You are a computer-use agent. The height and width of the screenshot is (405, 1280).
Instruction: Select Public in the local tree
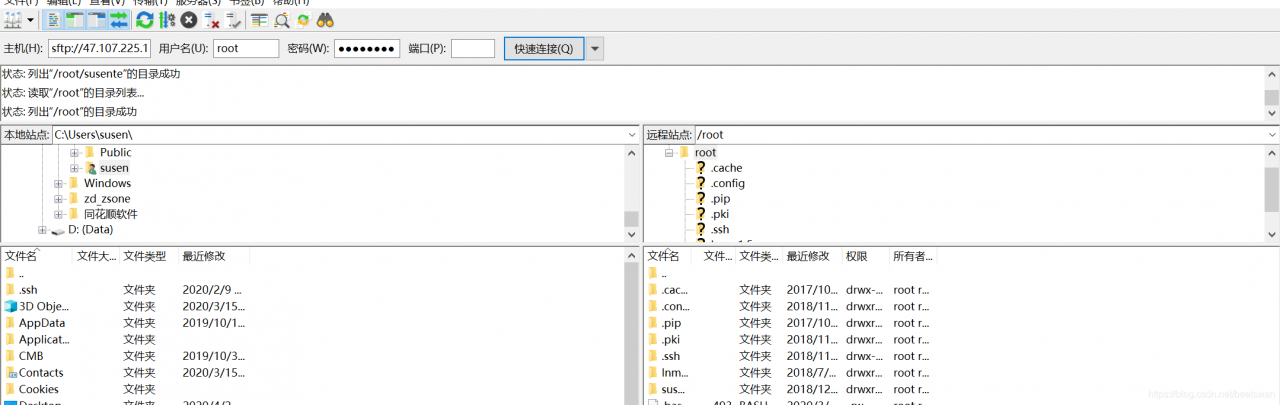click(115, 152)
